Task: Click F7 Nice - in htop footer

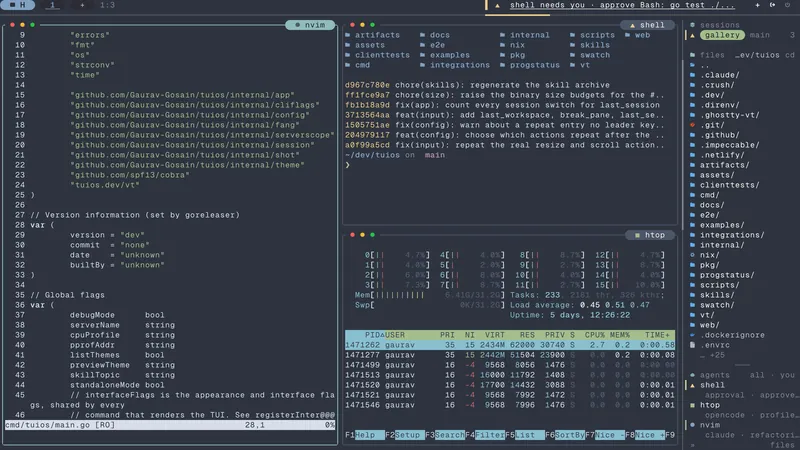Action: tap(605, 435)
